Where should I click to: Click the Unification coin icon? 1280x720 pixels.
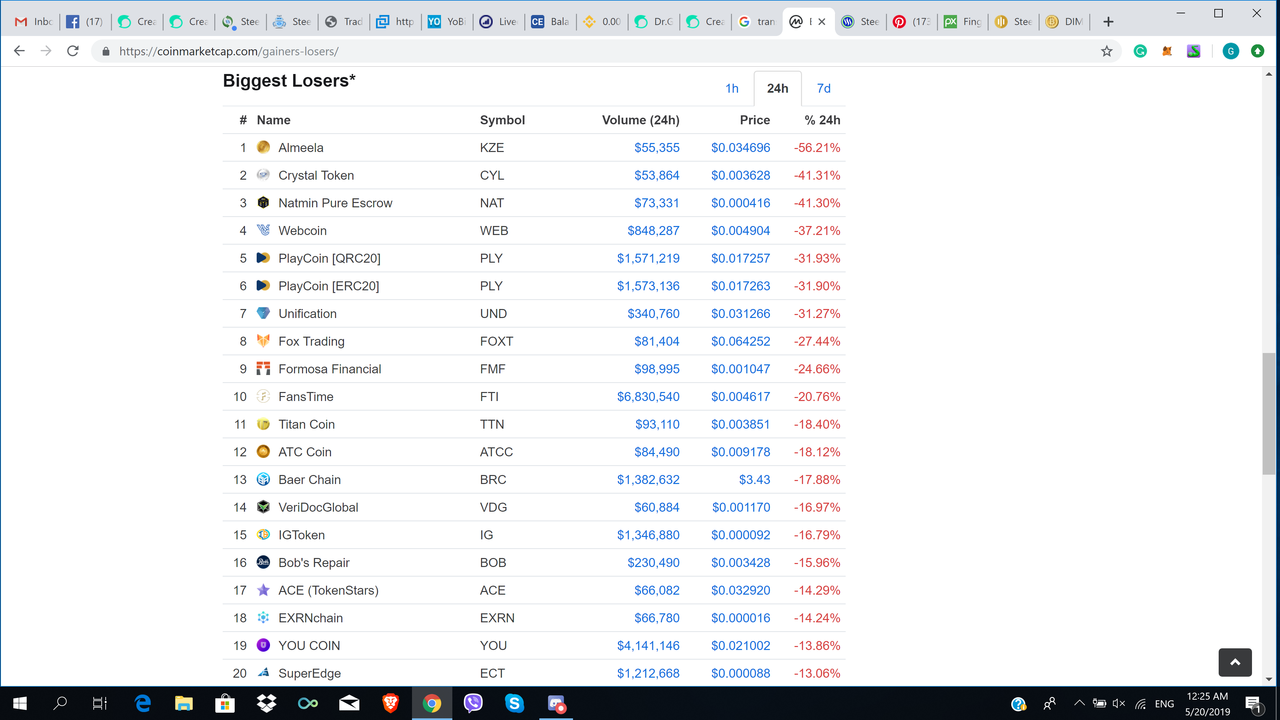tap(263, 313)
